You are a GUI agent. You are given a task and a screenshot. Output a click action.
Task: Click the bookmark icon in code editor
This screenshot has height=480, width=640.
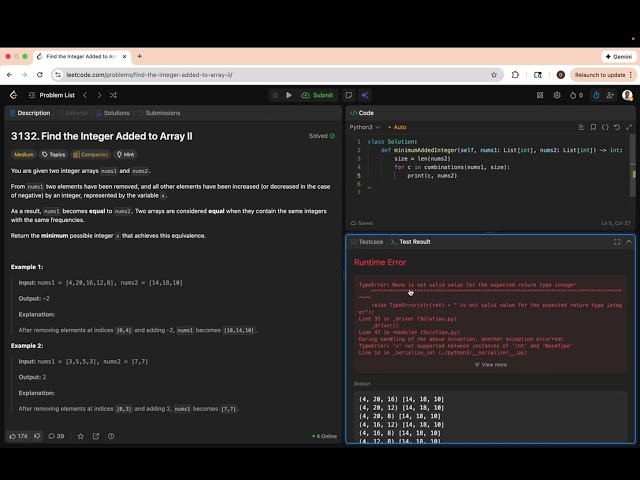pos(593,127)
